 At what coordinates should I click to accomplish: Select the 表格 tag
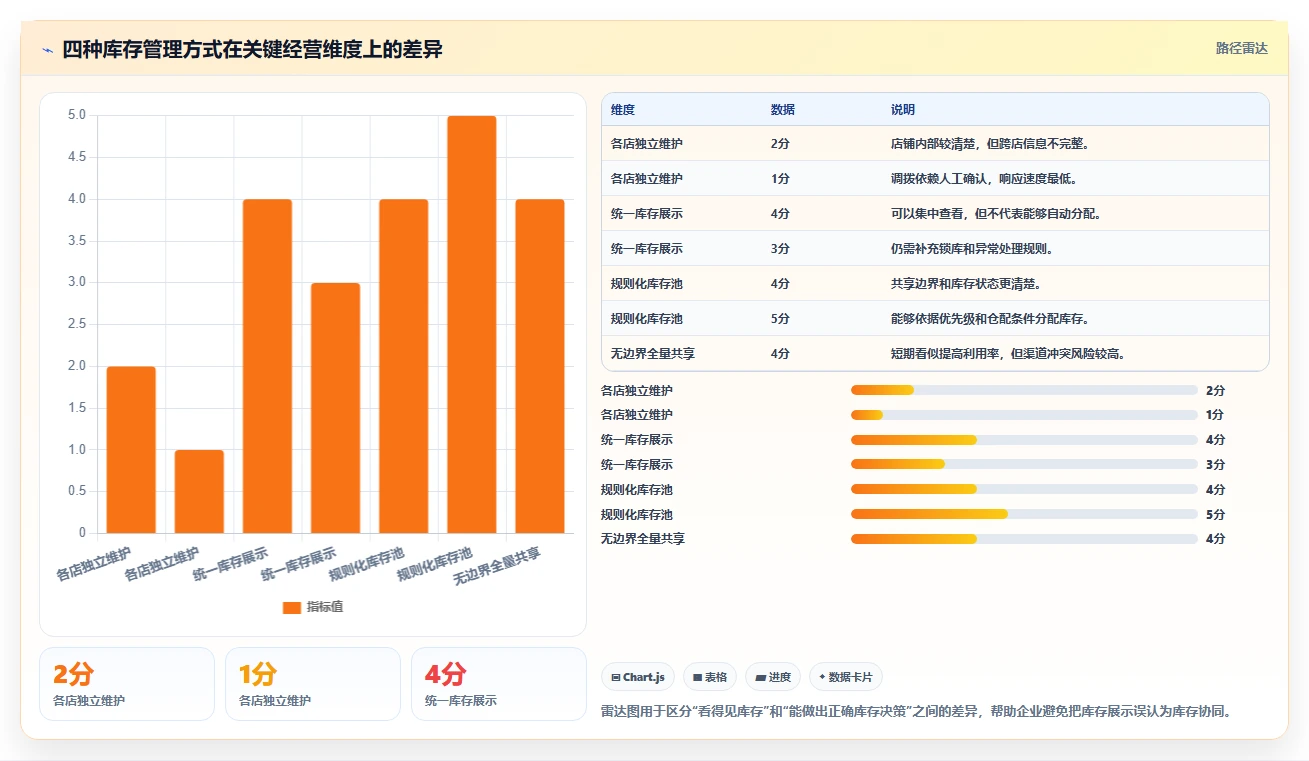[x=710, y=677]
